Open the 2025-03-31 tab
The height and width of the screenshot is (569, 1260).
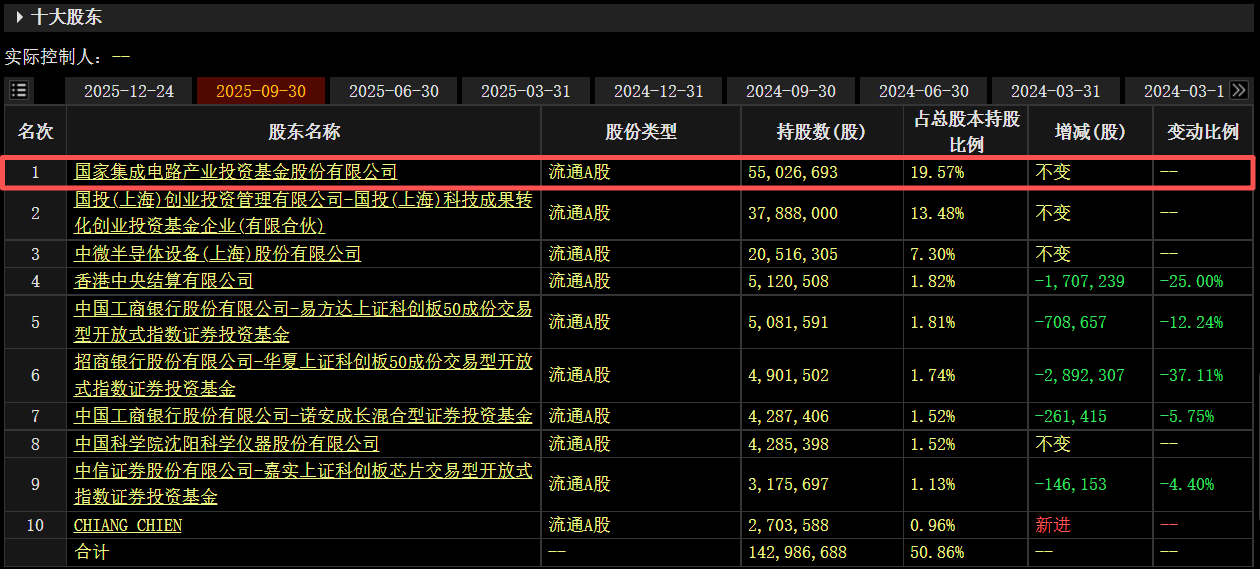point(526,91)
